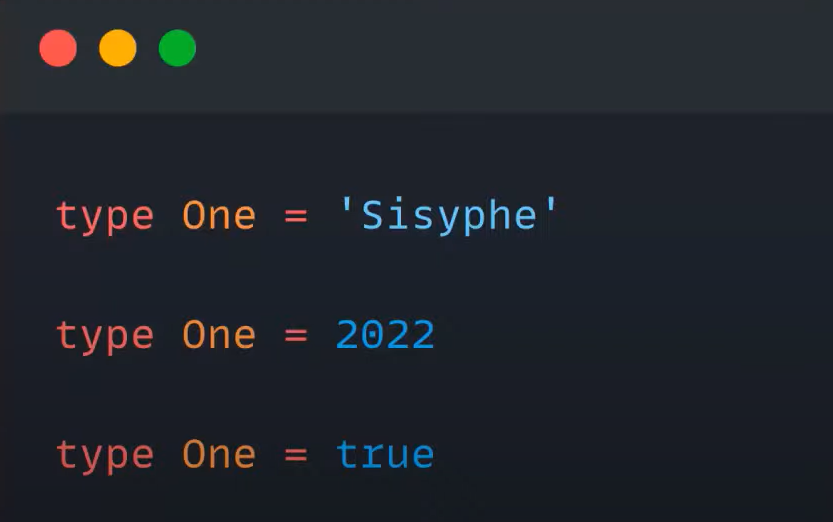Click the yellow minimize window dot
The height and width of the screenshot is (522, 833).
click(117, 48)
